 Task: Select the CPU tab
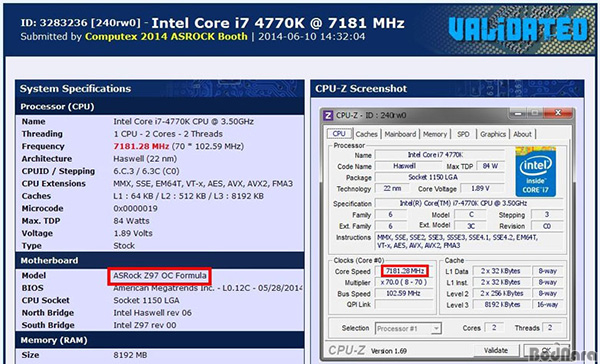339,134
